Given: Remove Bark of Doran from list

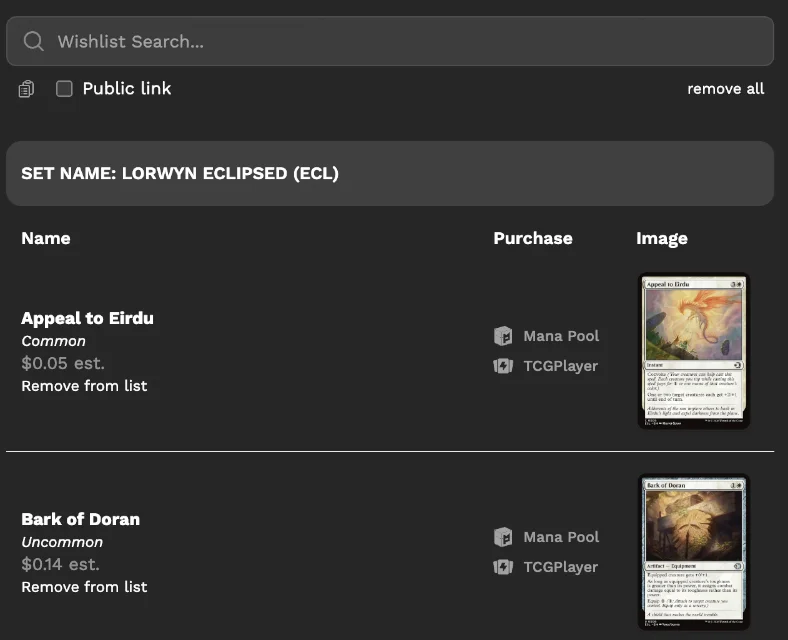Looking at the screenshot, I should pyautogui.click(x=84, y=587).
